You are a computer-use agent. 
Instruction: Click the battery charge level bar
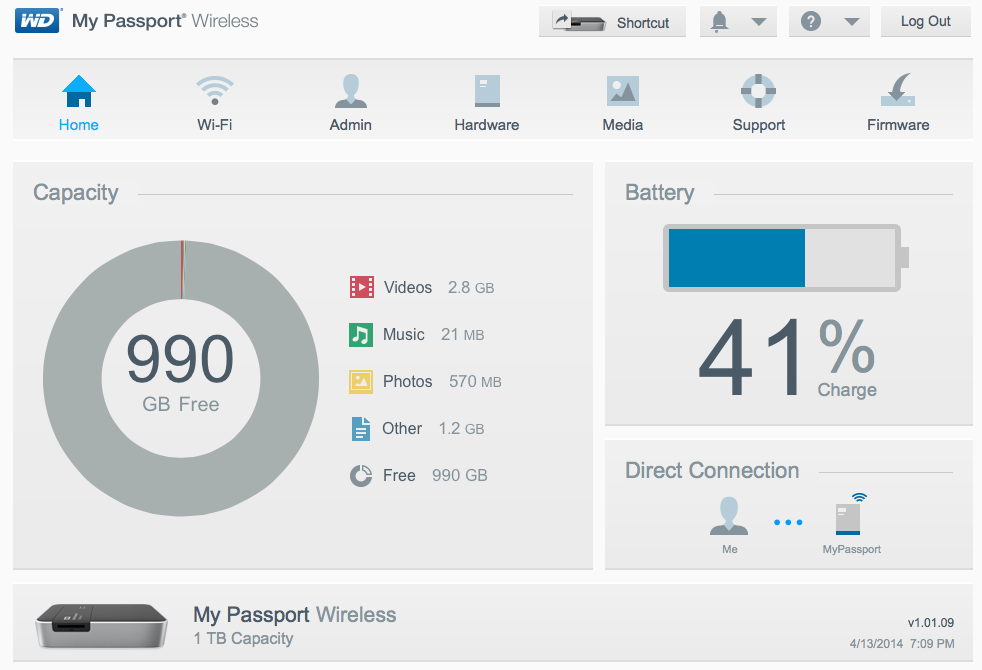click(x=781, y=258)
